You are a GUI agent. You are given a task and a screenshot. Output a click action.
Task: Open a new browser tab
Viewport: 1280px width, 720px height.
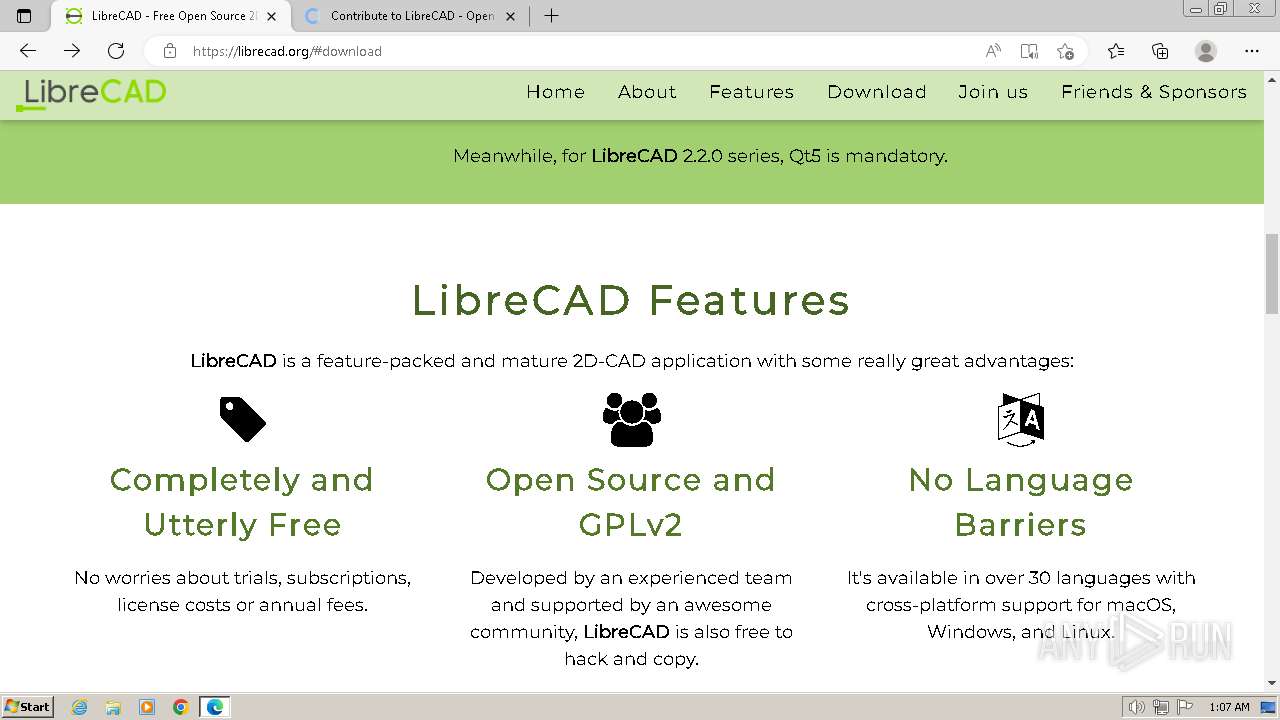(551, 16)
